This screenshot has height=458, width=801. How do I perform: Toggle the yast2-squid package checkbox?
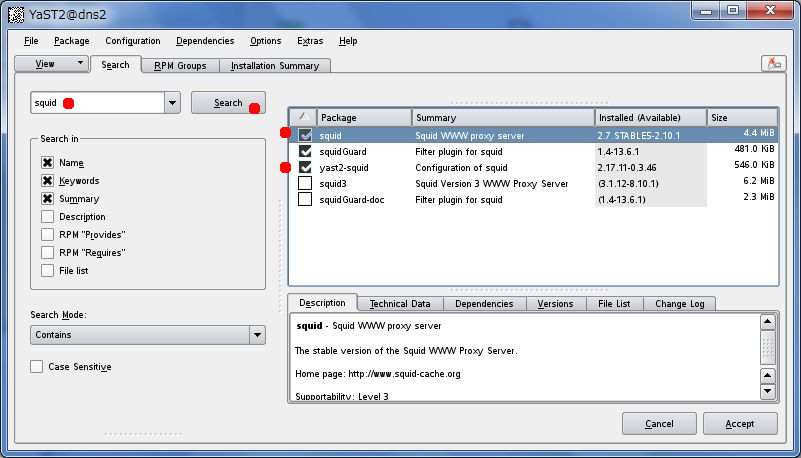(x=305, y=167)
